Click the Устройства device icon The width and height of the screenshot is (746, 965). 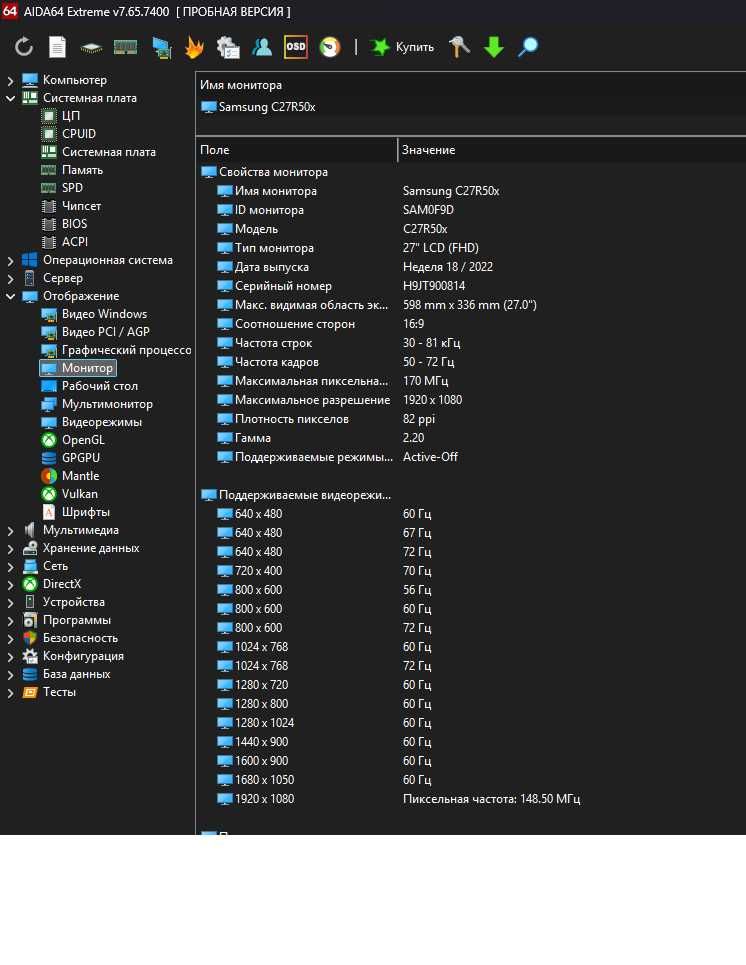tap(30, 602)
